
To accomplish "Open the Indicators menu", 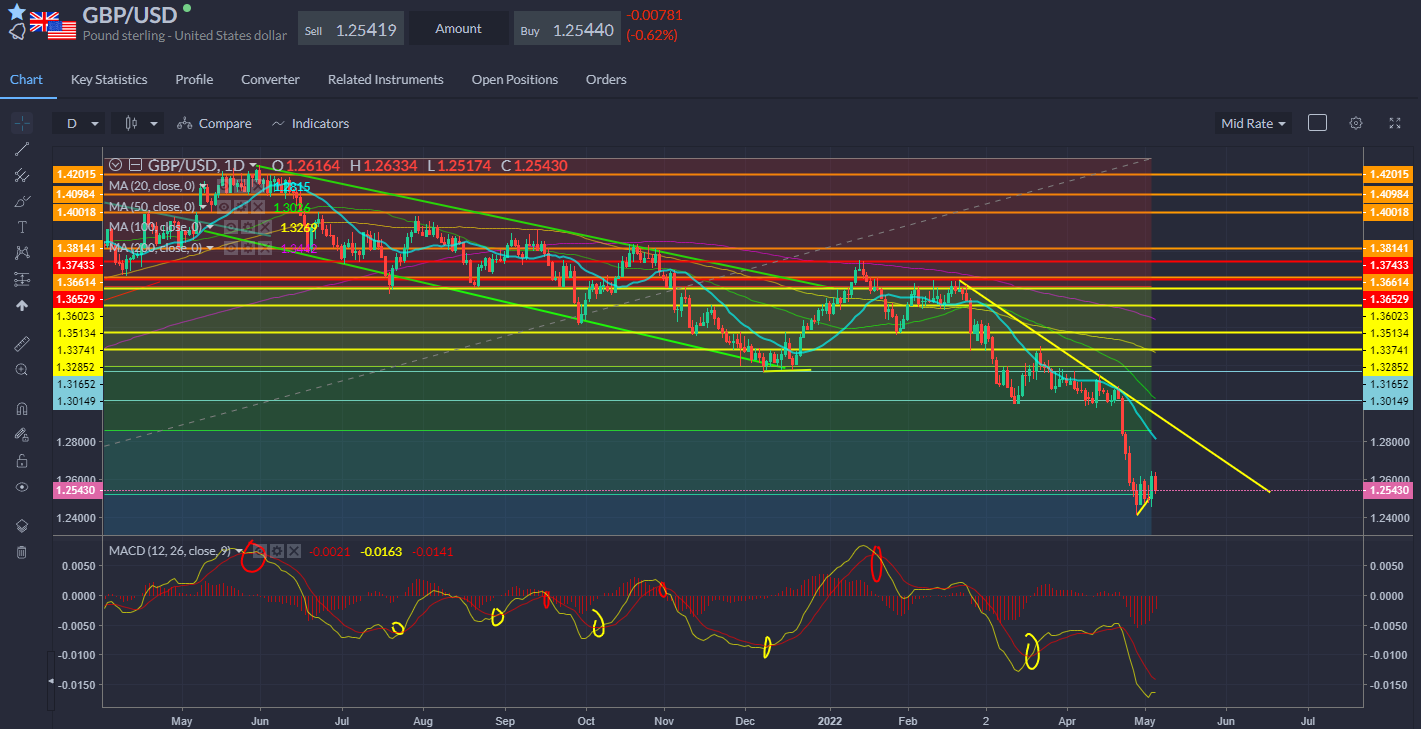I will [x=310, y=123].
